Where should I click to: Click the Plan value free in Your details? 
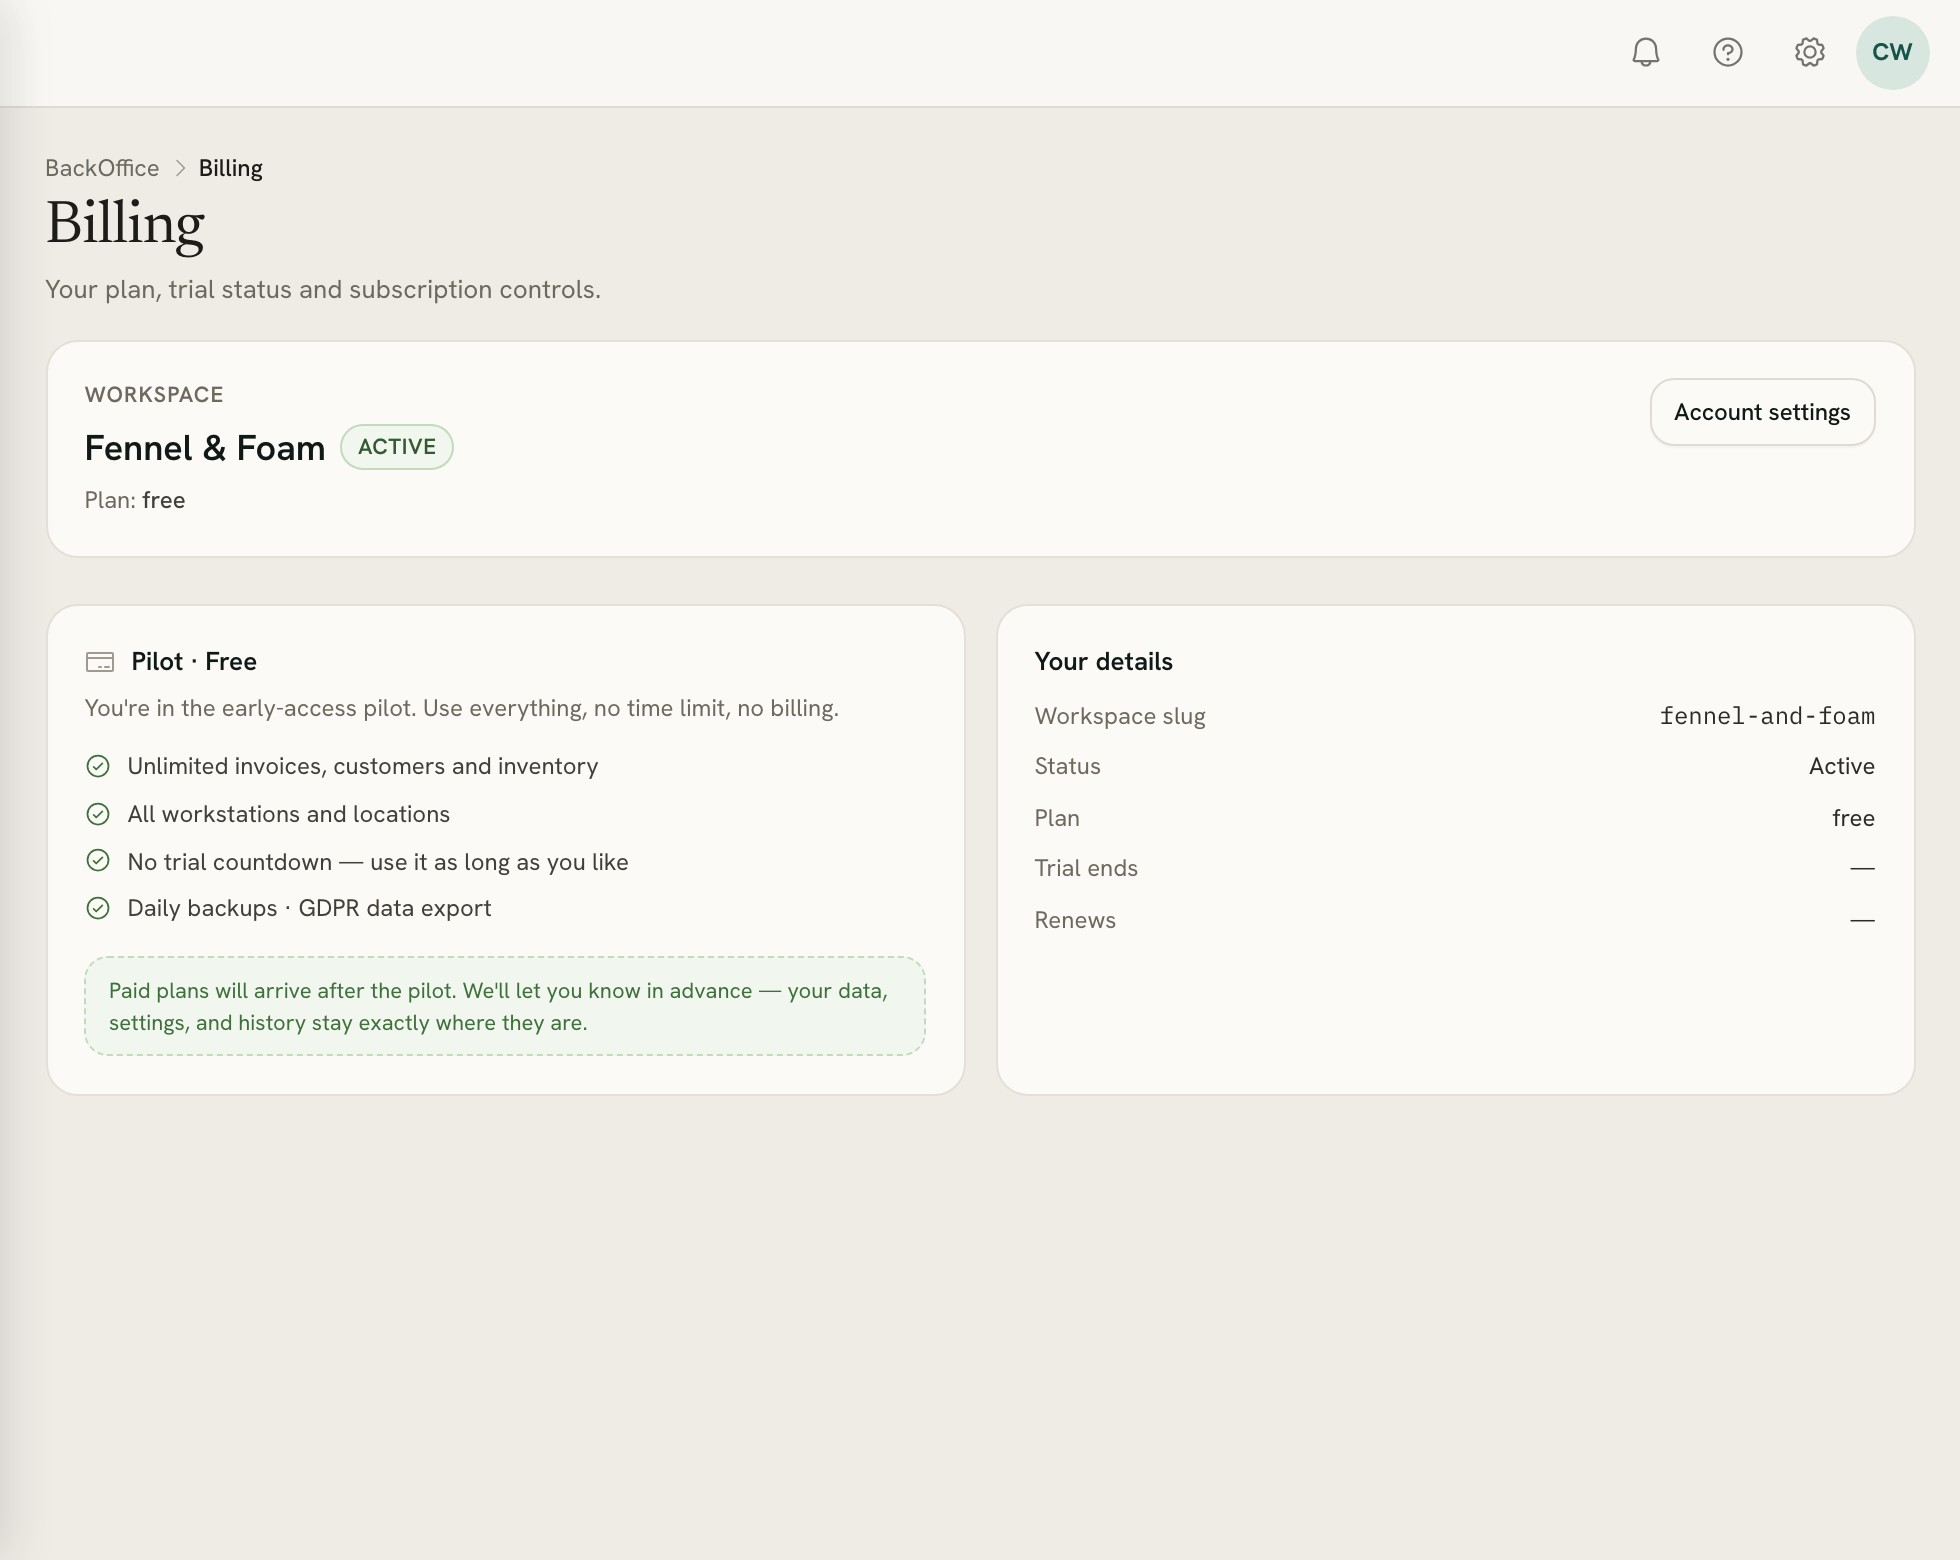pos(1853,818)
